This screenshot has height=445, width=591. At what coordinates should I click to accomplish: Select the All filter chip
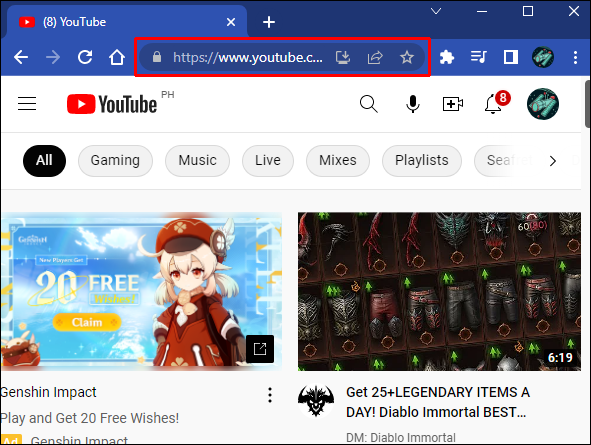[44, 161]
